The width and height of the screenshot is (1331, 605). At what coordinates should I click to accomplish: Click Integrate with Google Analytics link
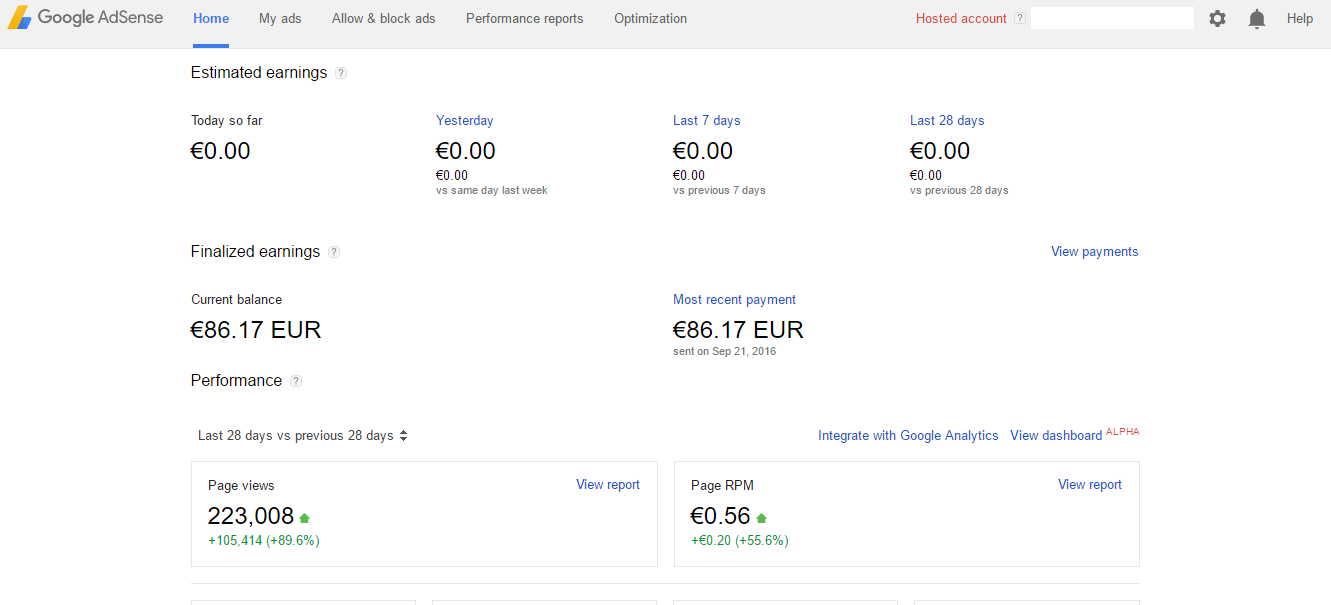pos(908,436)
